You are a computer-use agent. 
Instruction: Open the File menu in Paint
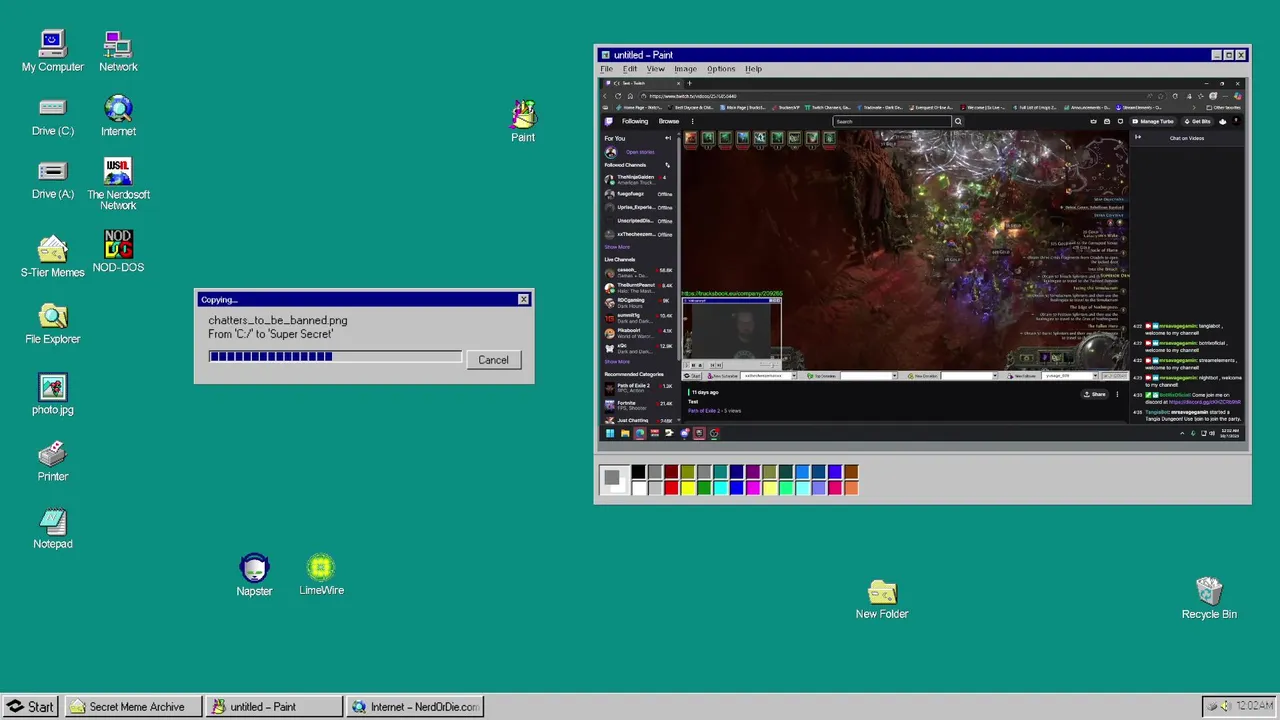point(606,69)
